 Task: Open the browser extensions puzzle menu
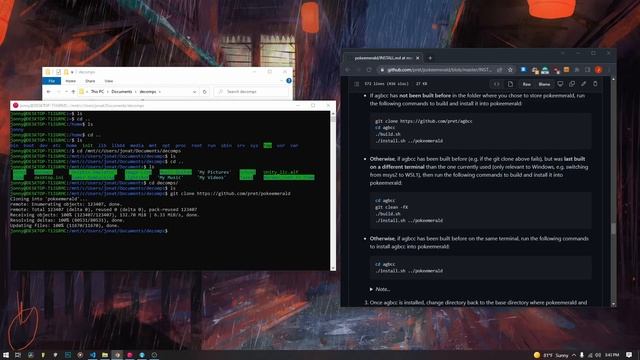pos(577,70)
